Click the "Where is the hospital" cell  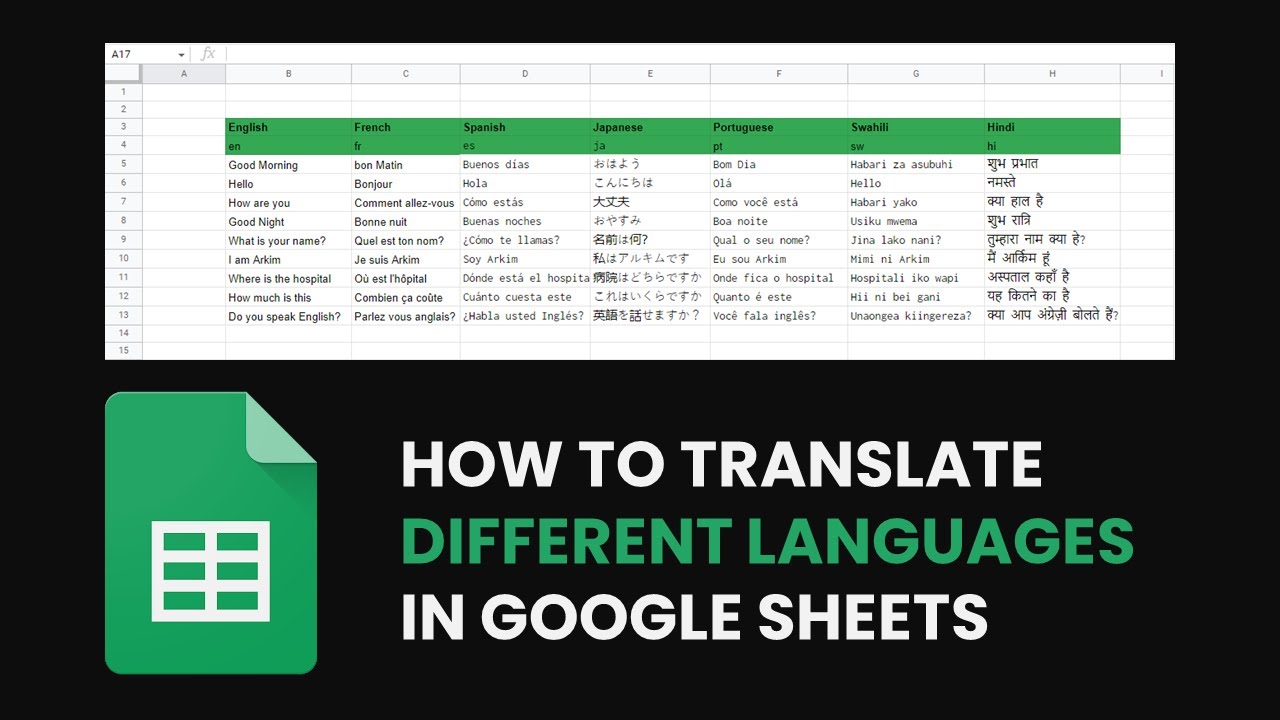[288, 279]
